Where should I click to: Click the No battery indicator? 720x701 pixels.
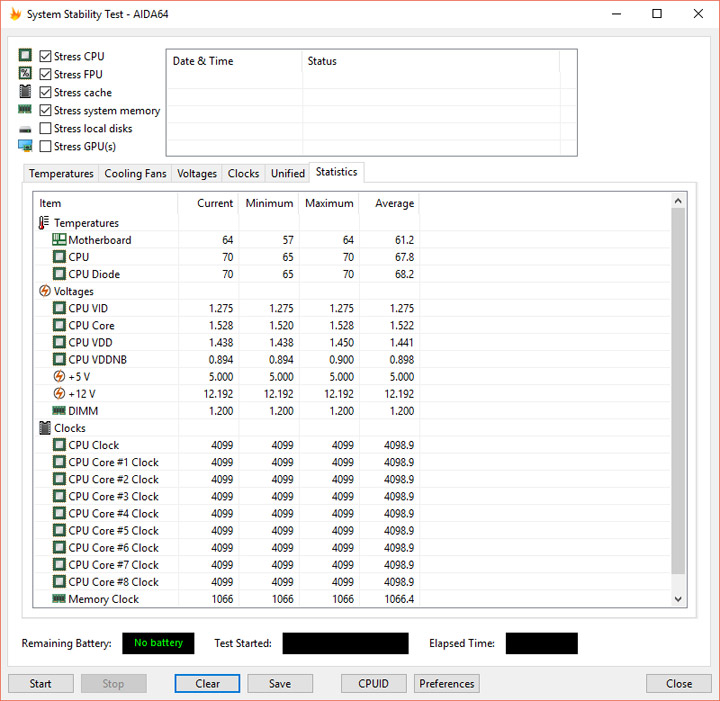[x=158, y=643]
